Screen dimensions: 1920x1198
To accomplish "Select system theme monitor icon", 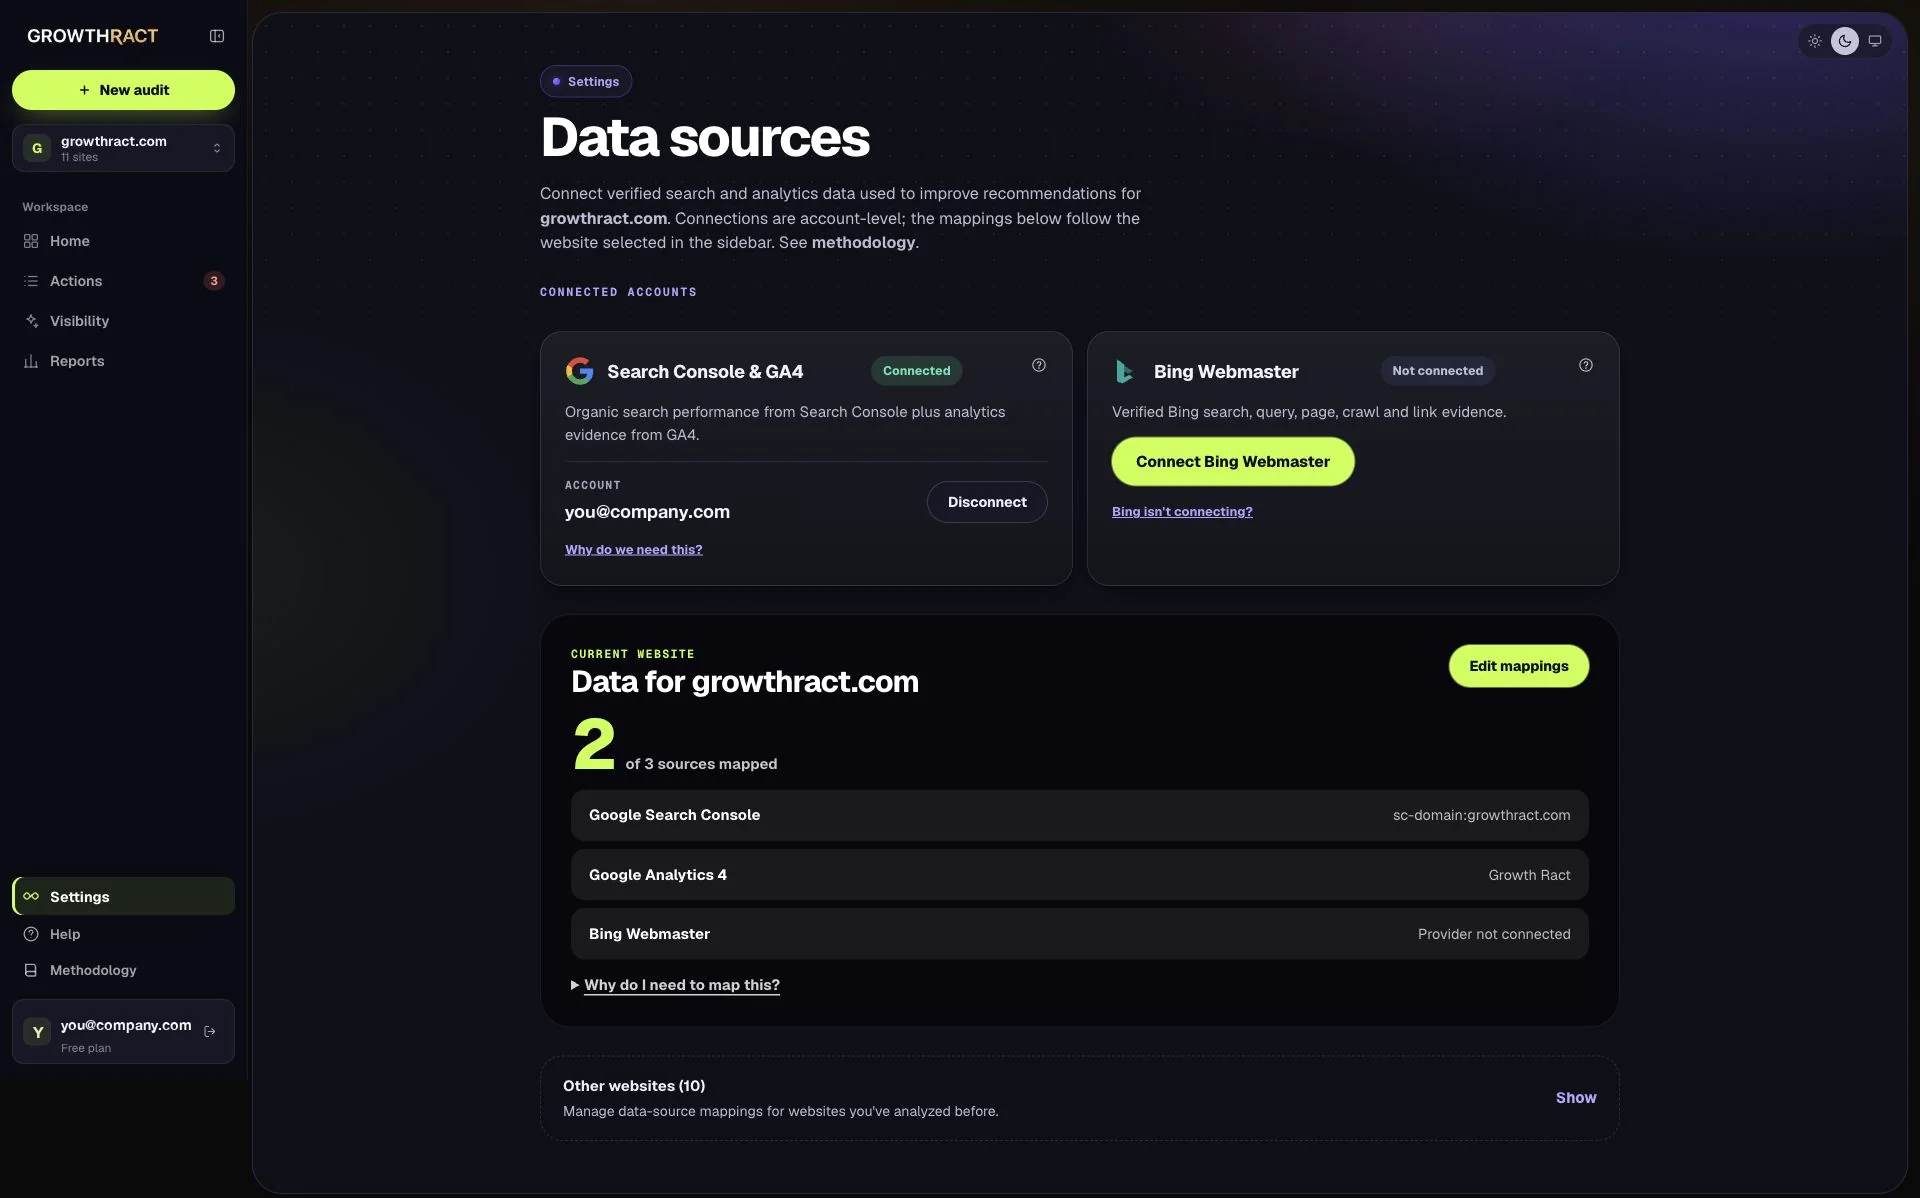I will click(x=1875, y=41).
